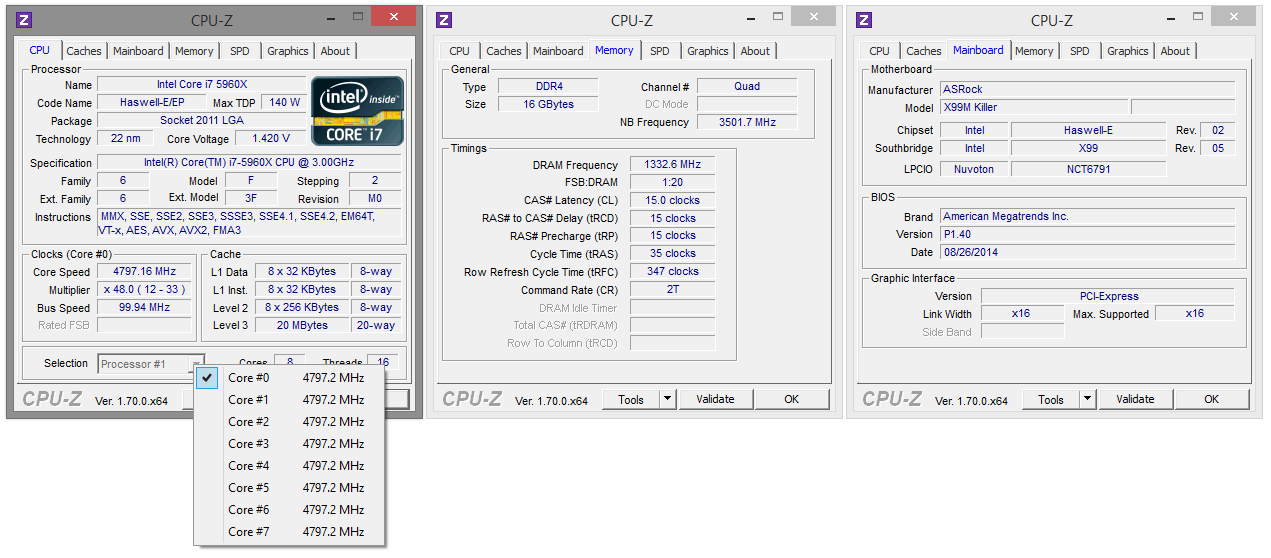Open the SPD tab in the Memory window
Image resolution: width=1271 pixels, height=558 pixels.
pyautogui.click(x=660, y=51)
